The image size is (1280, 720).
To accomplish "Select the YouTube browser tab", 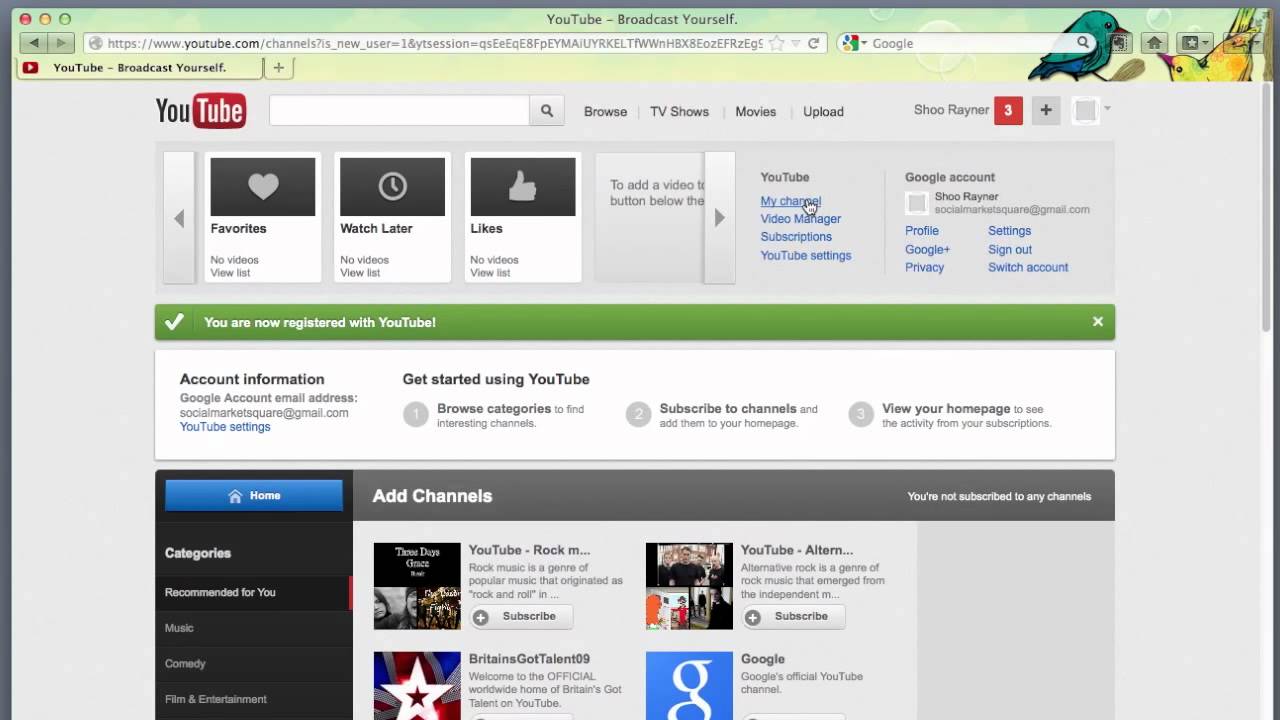I will 139,67.
